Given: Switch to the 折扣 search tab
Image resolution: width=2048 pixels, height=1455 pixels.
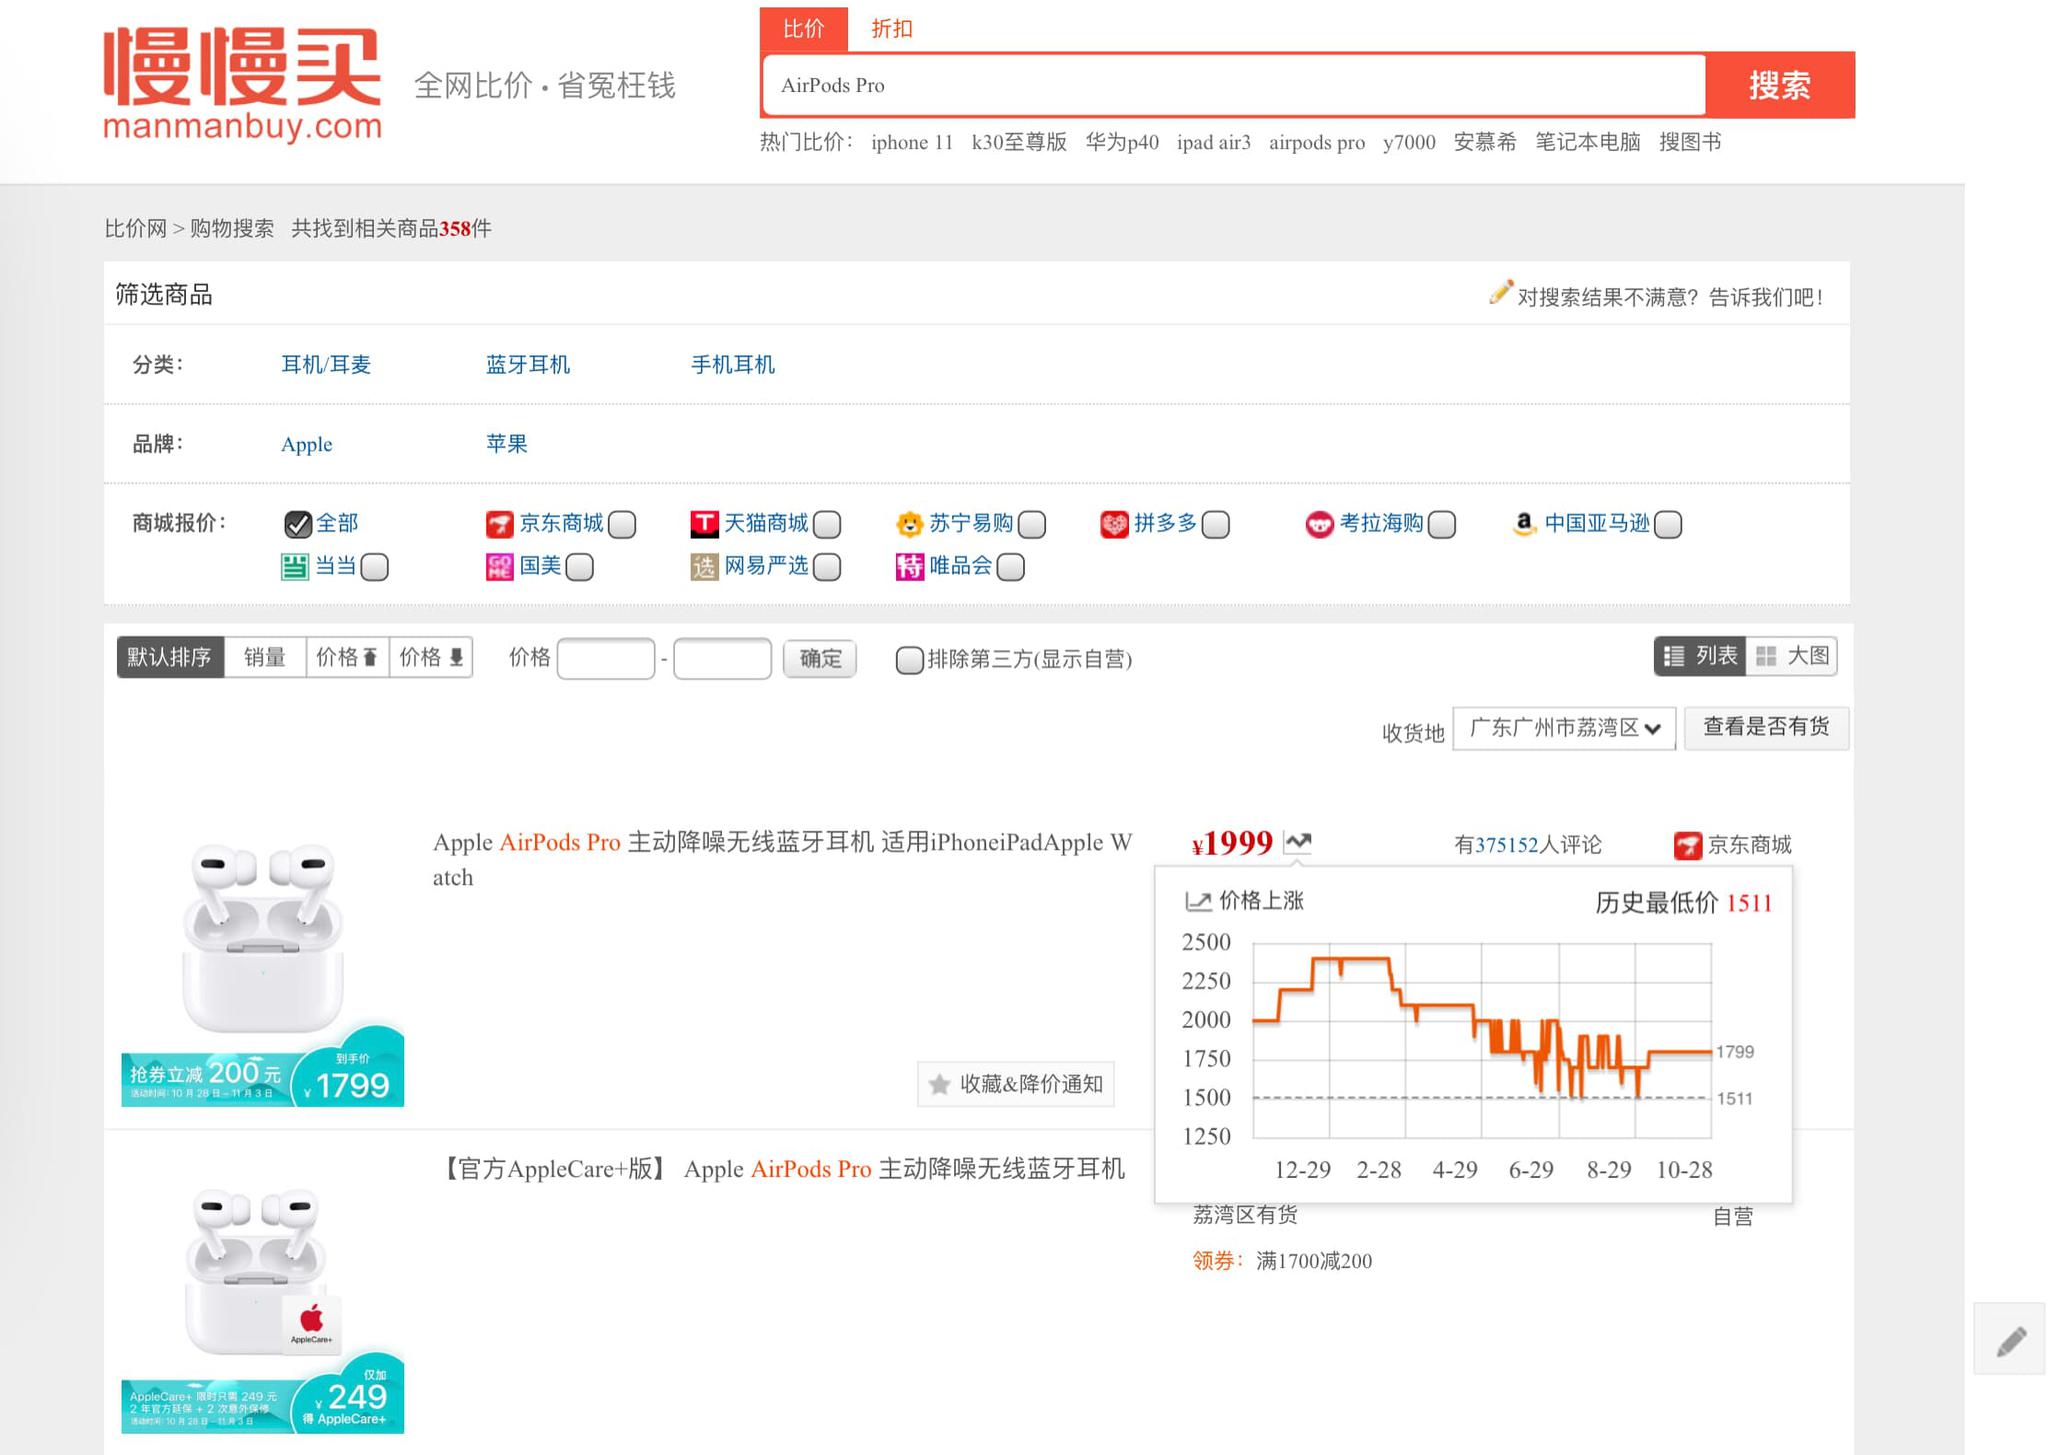Looking at the screenshot, I should coord(891,29).
